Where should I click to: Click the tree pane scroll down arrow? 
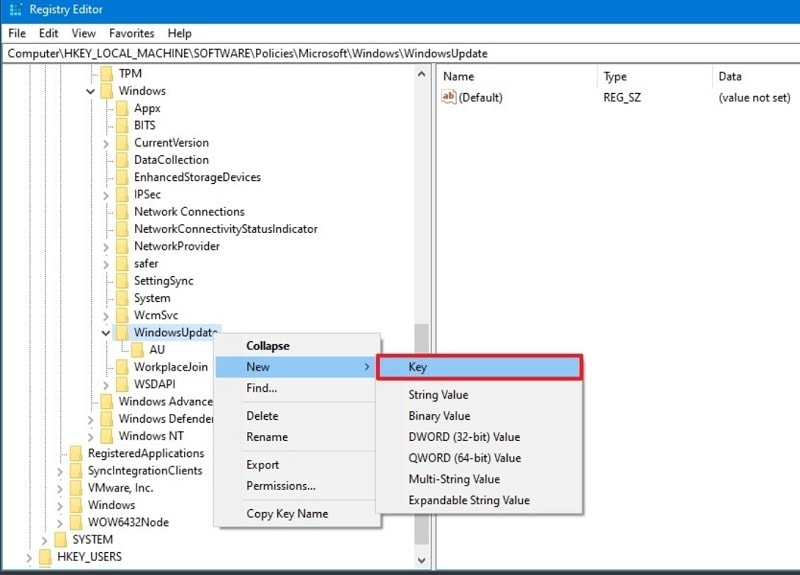point(421,560)
